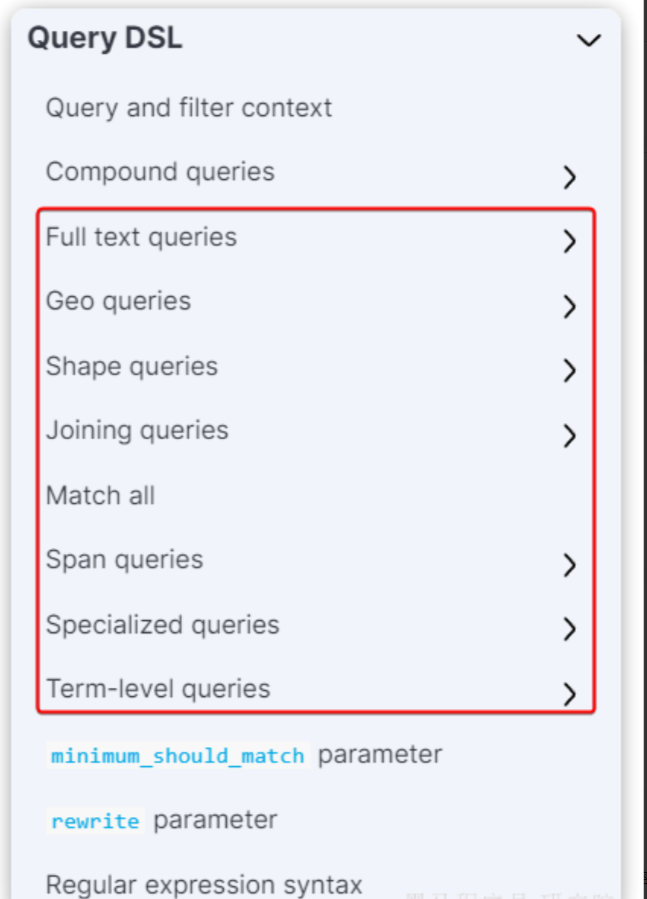The height and width of the screenshot is (899, 647).
Task: Select Compound queries label
Action: coord(160,172)
